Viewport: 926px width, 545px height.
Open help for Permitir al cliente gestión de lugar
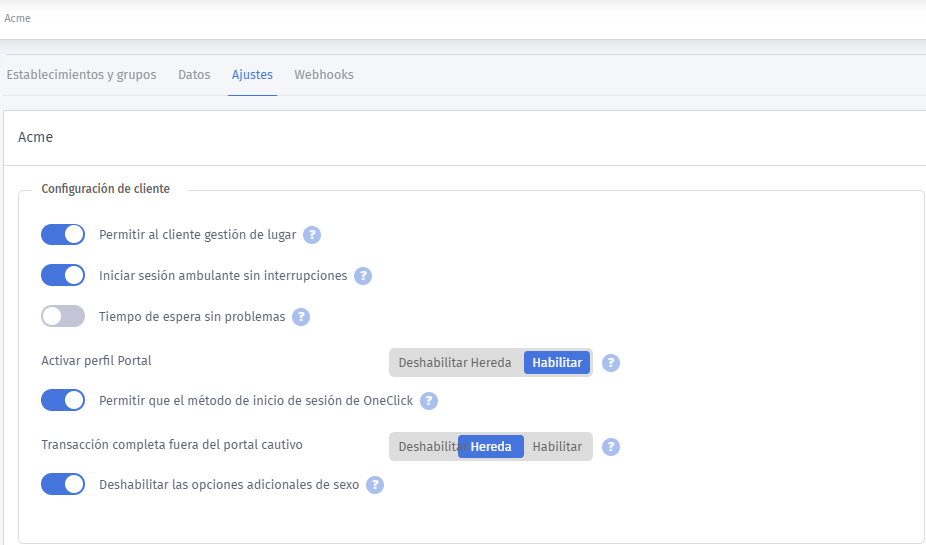pyautogui.click(x=312, y=235)
